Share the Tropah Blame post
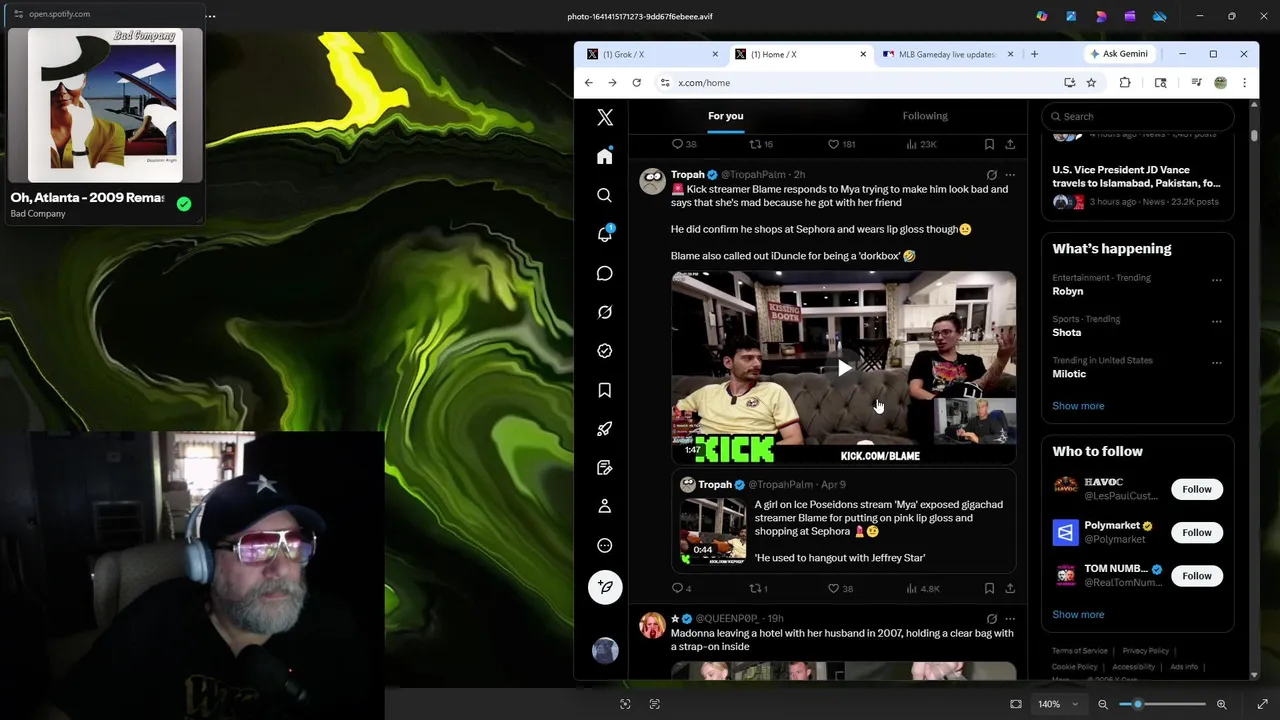Image resolution: width=1280 pixels, height=720 pixels. click(x=1010, y=588)
